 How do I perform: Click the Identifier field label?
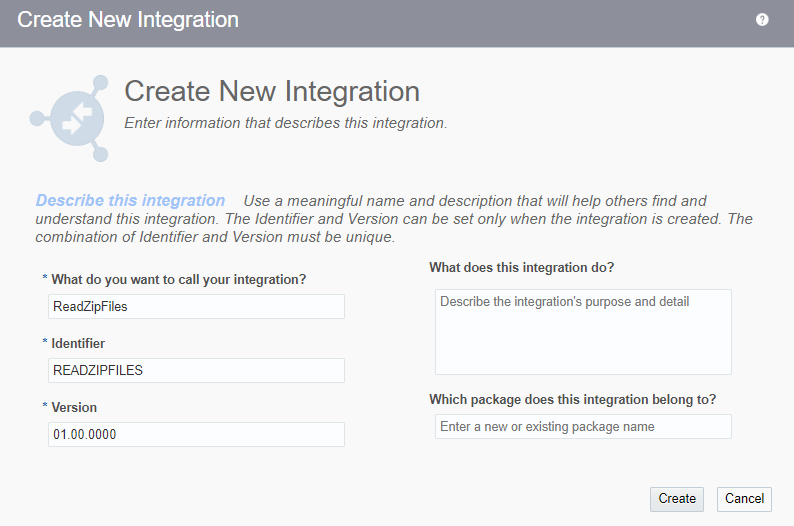click(78, 343)
